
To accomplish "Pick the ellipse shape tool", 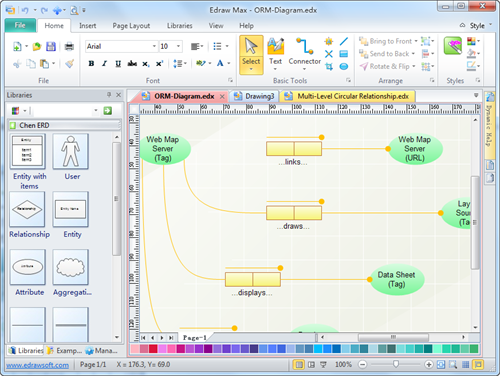I will coord(344,66).
